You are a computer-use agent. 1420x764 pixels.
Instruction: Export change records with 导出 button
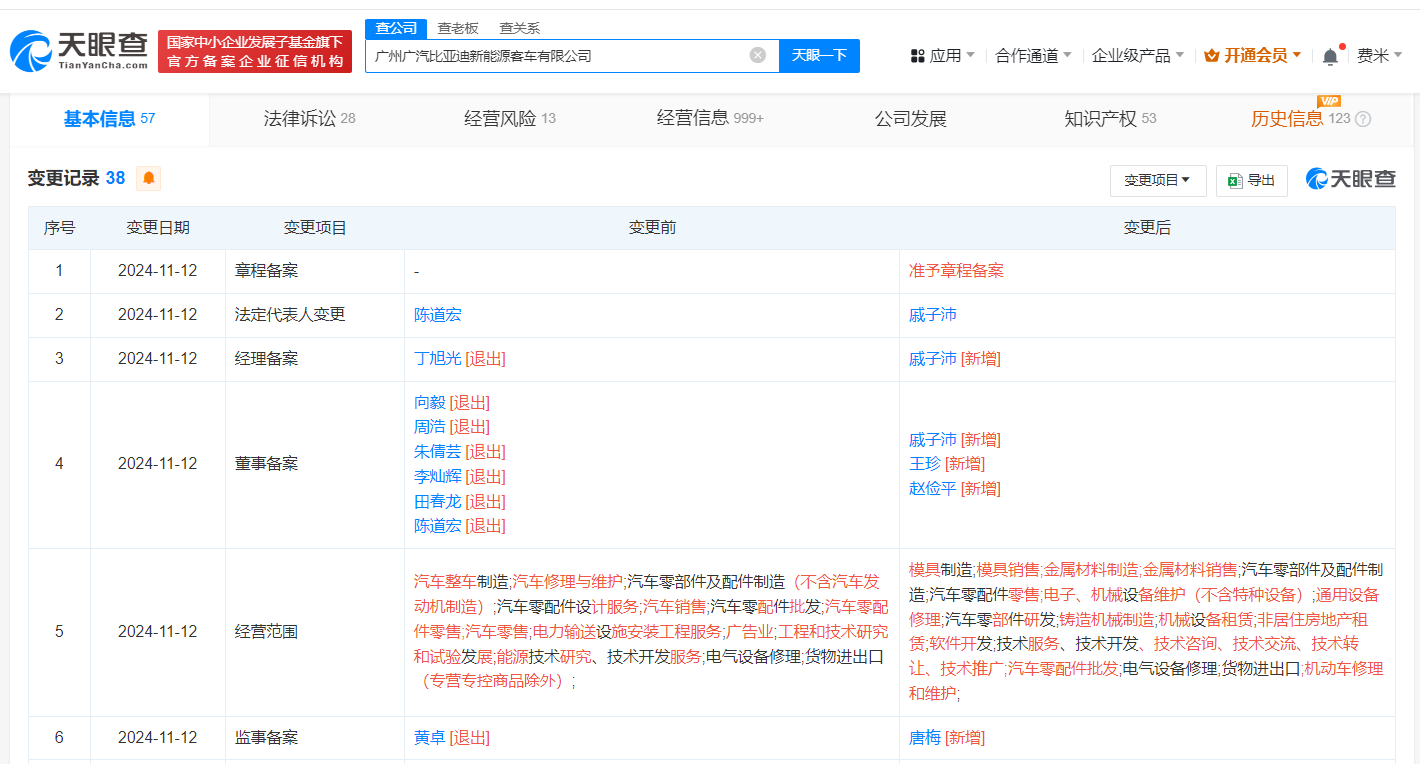point(1251,180)
